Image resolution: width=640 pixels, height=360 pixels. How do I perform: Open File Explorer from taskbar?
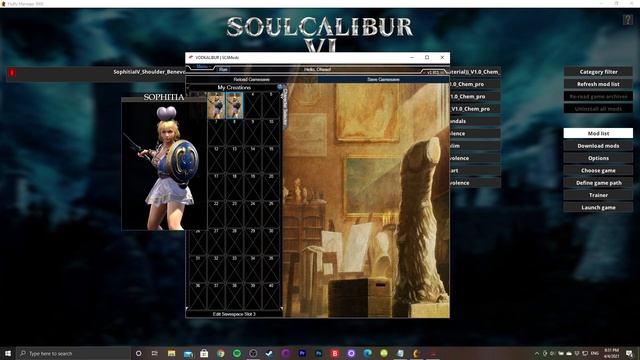(x=171, y=353)
